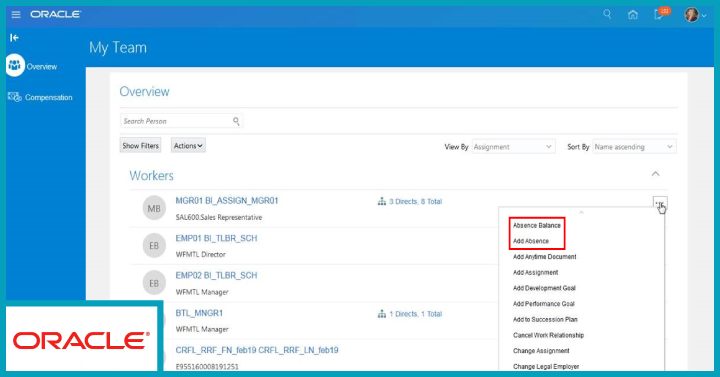Open org chart icon for BTL_MNGR1
This screenshot has height=377, width=720.
(x=382, y=314)
